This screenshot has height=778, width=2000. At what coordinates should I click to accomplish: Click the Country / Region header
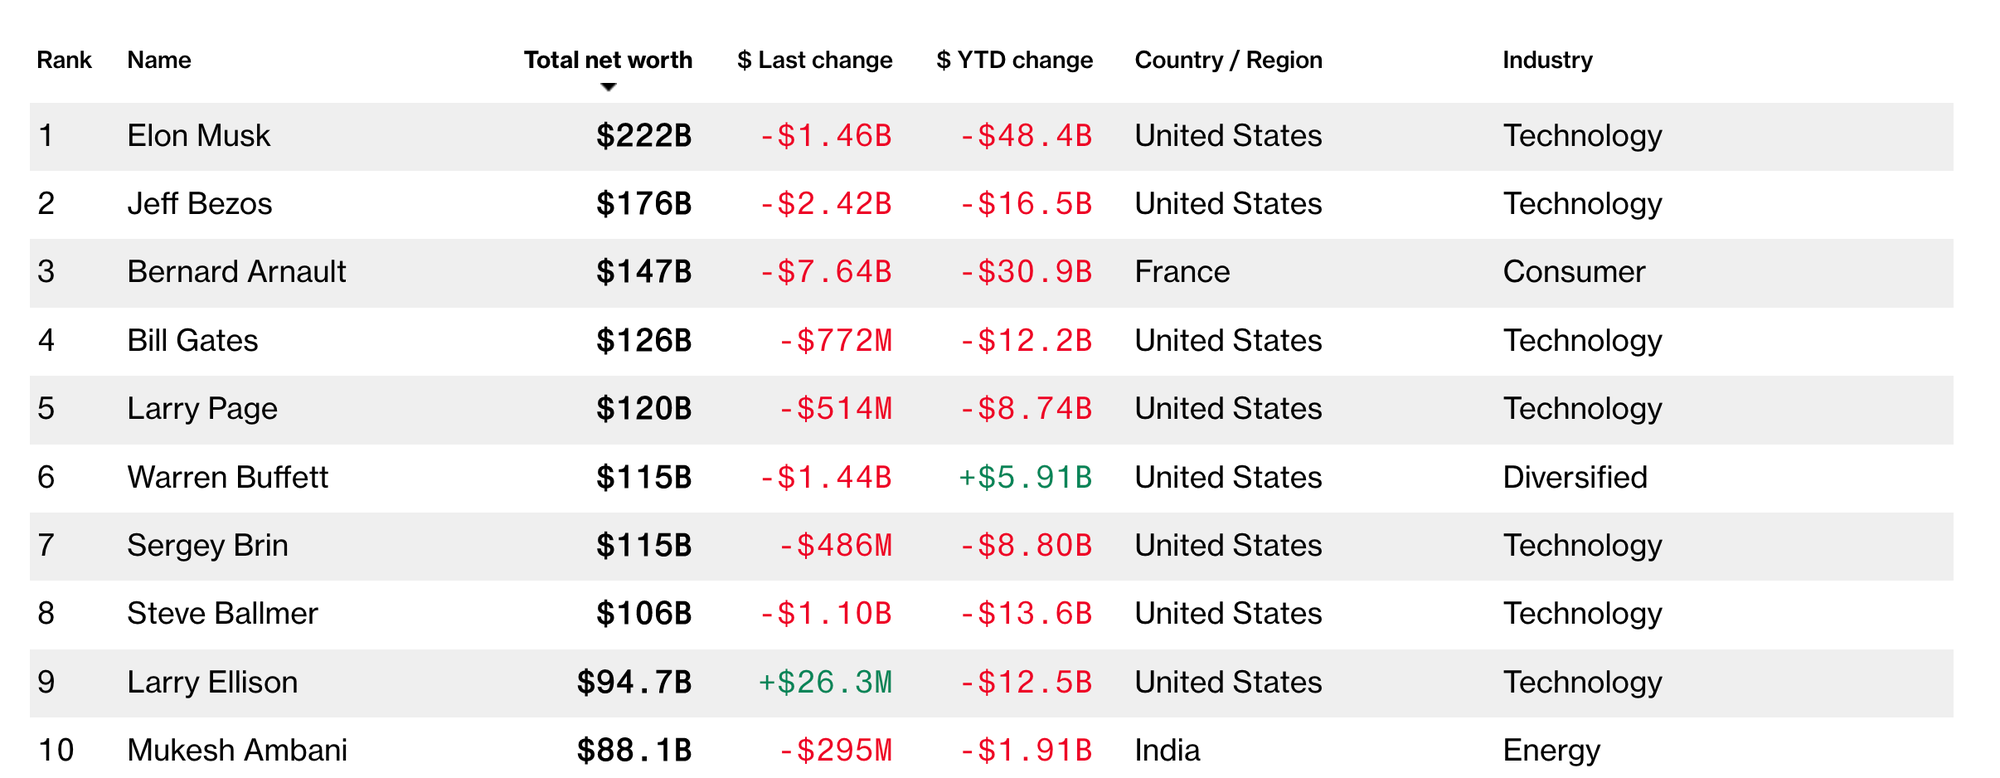[1228, 60]
